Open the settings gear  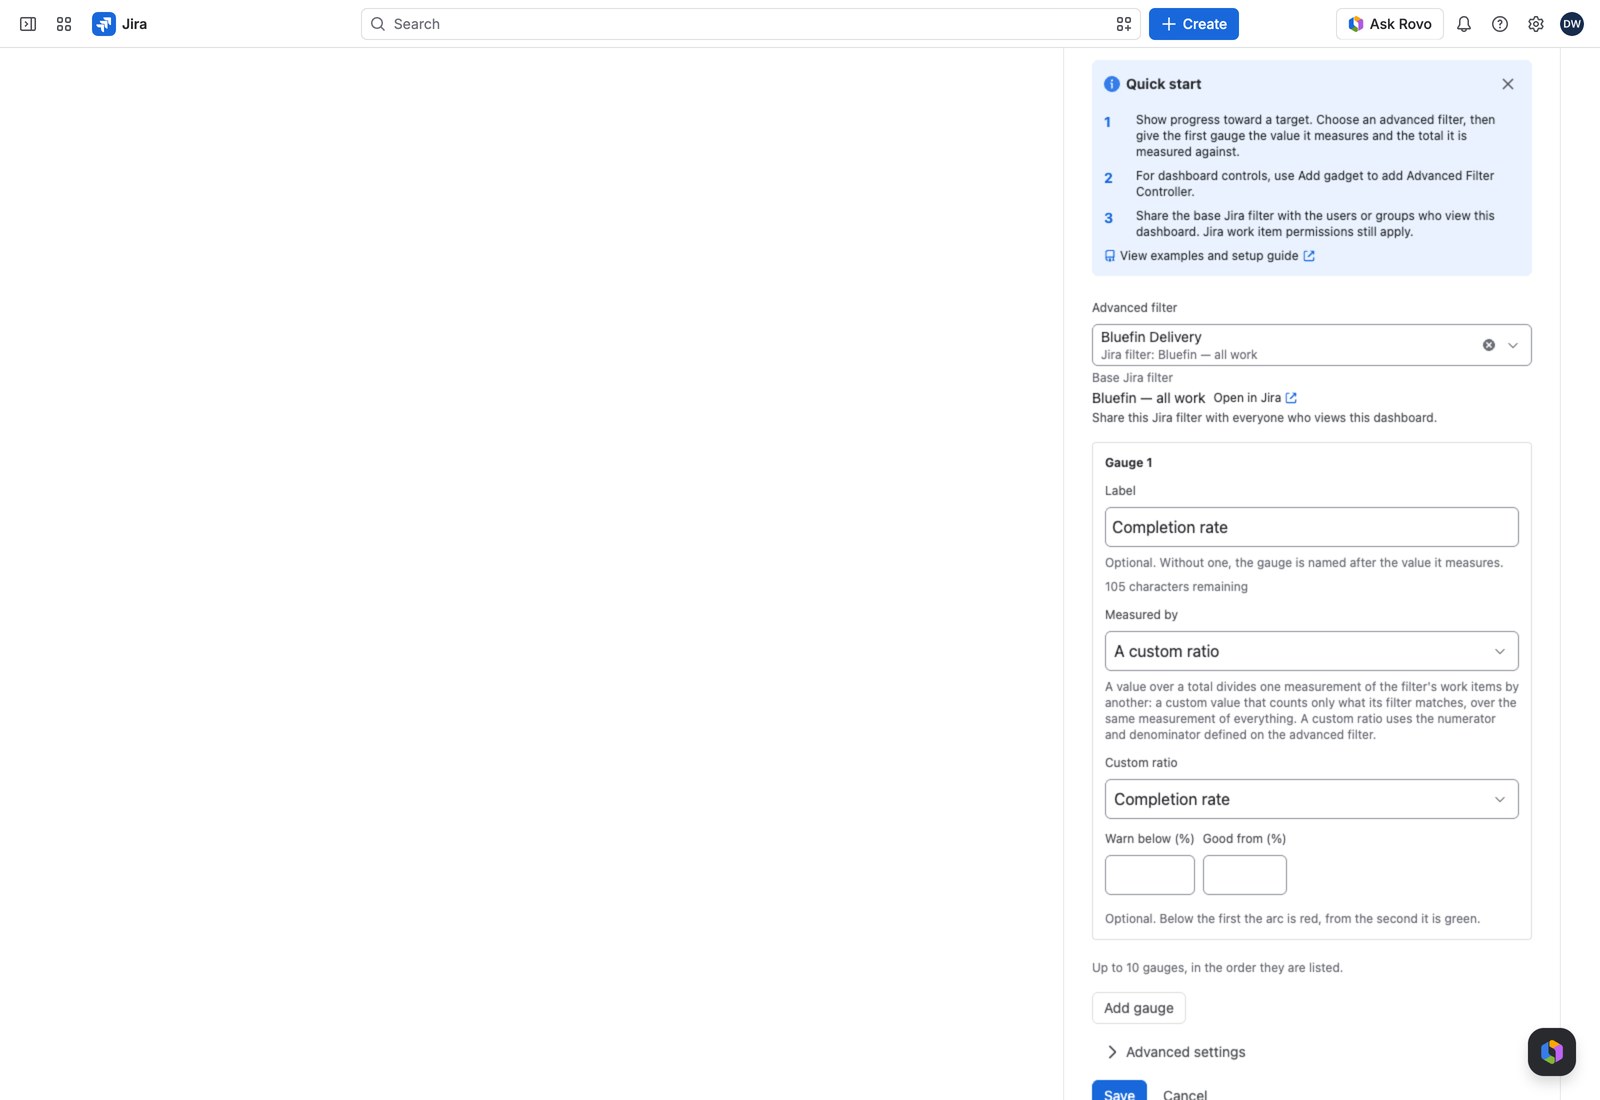click(x=1536, y=24)
